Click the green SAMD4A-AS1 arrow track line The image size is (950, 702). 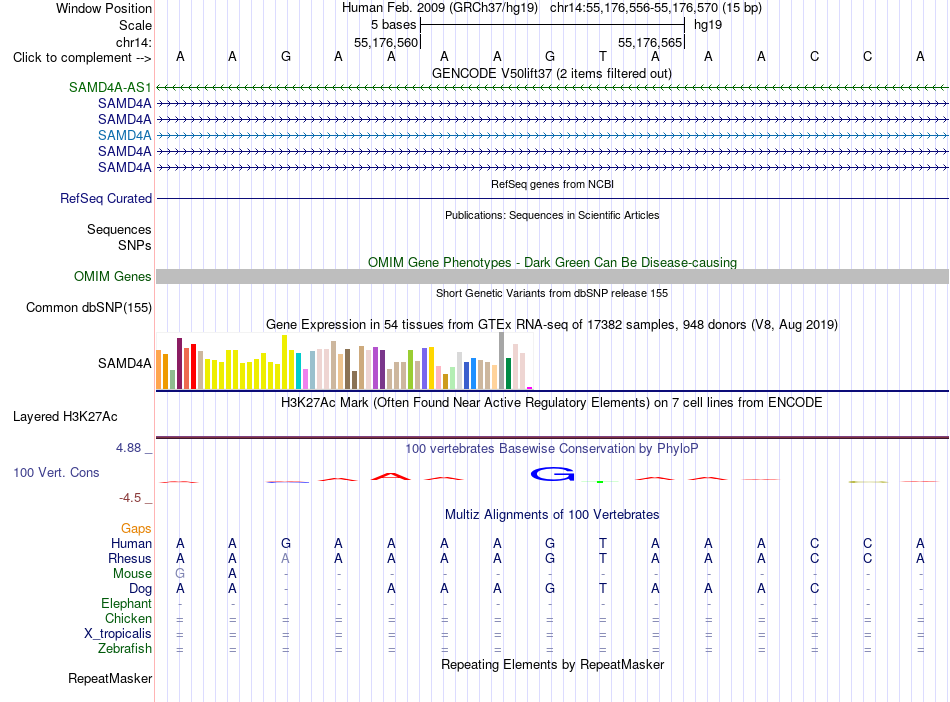coord(552,87)
